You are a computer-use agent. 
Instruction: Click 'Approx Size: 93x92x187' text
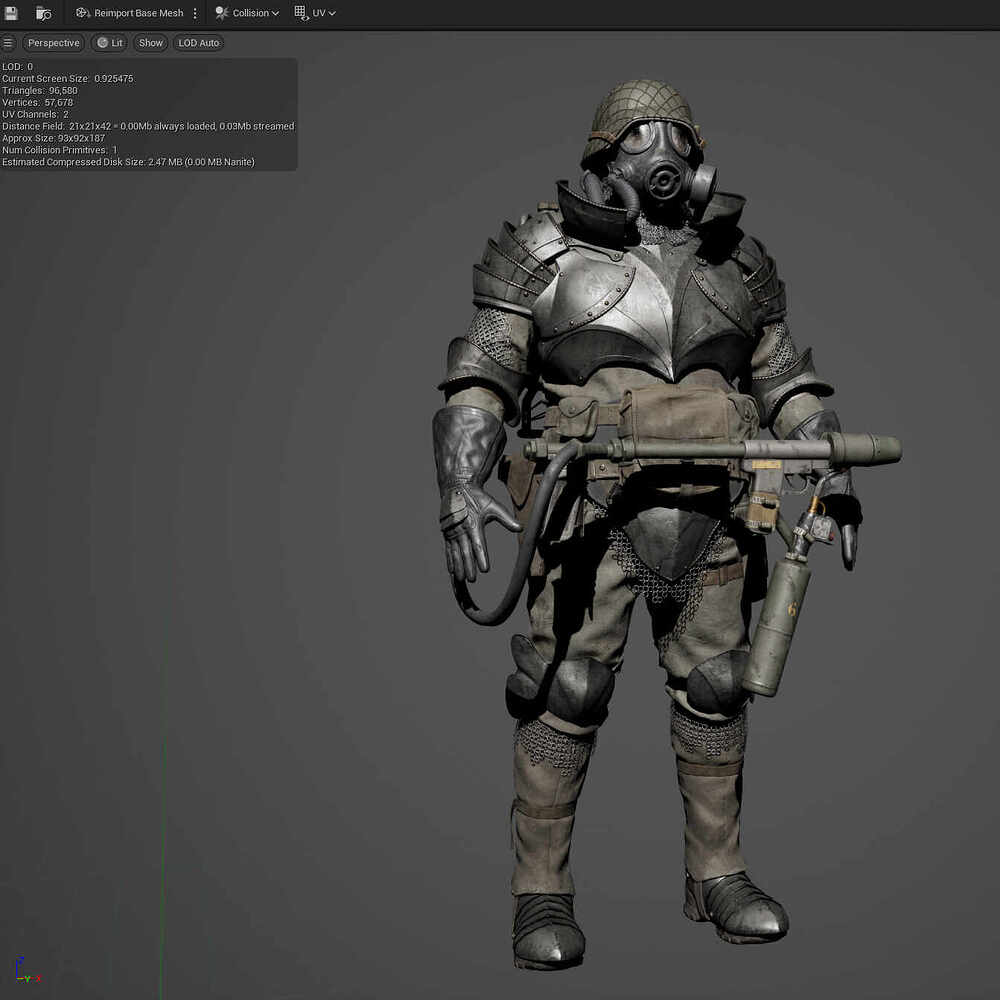(54, 138)
